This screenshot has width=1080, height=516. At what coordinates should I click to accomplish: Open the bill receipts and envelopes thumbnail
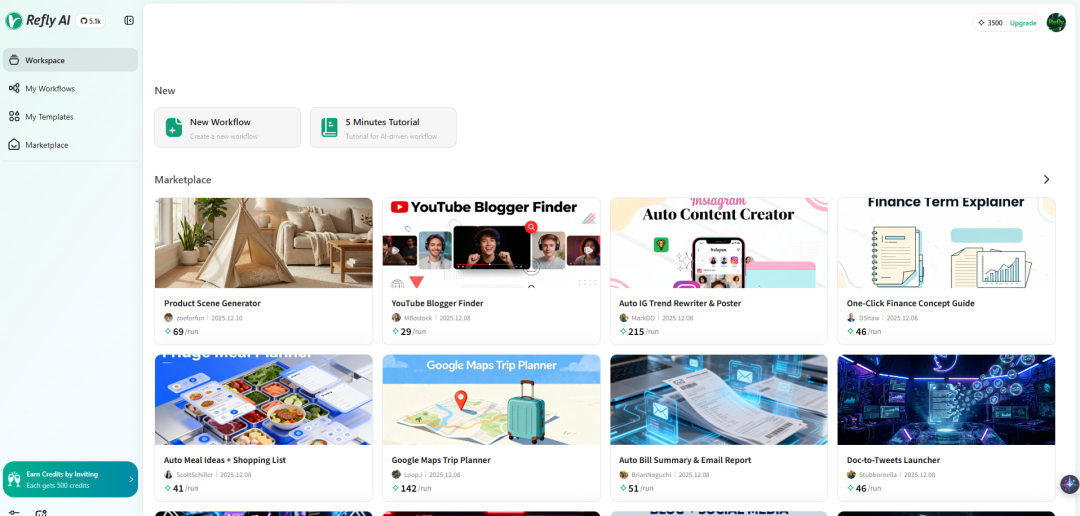click(719, 400)
